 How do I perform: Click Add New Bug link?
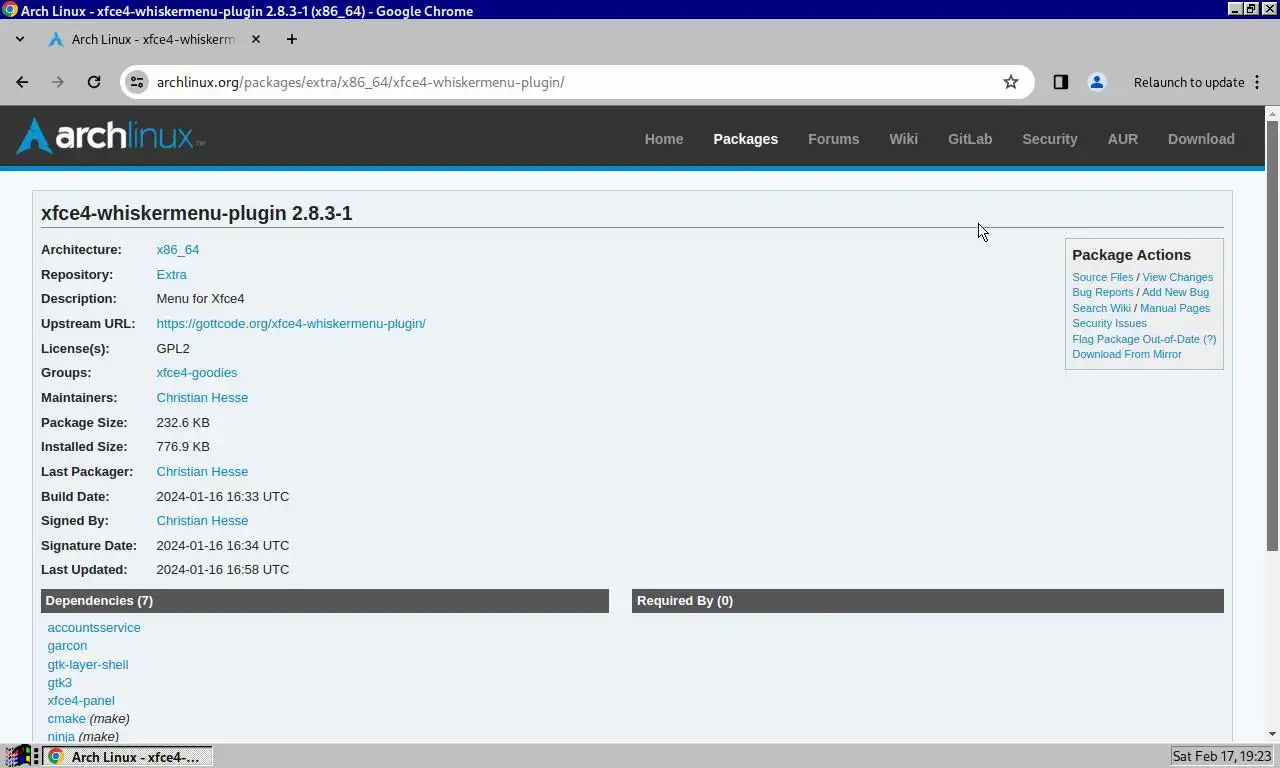(x=1175, y=292)
